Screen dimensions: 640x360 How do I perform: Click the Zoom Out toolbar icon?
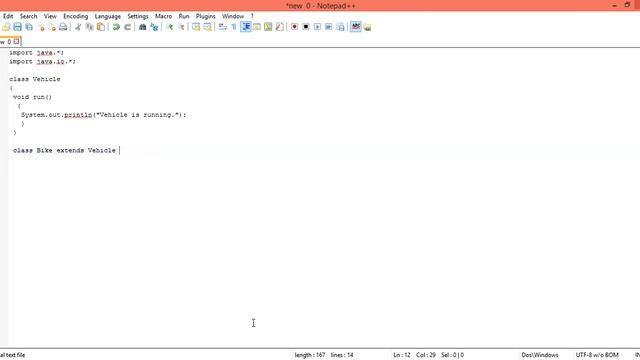point(181,27)
